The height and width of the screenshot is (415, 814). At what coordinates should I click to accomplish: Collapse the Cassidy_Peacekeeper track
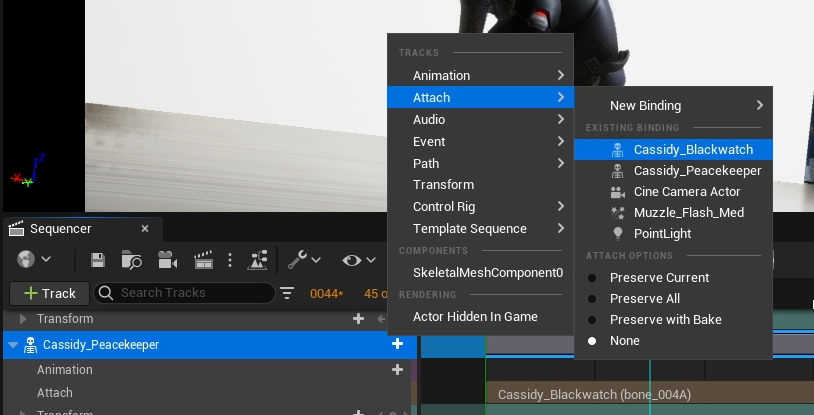click(x=13, y=344)
